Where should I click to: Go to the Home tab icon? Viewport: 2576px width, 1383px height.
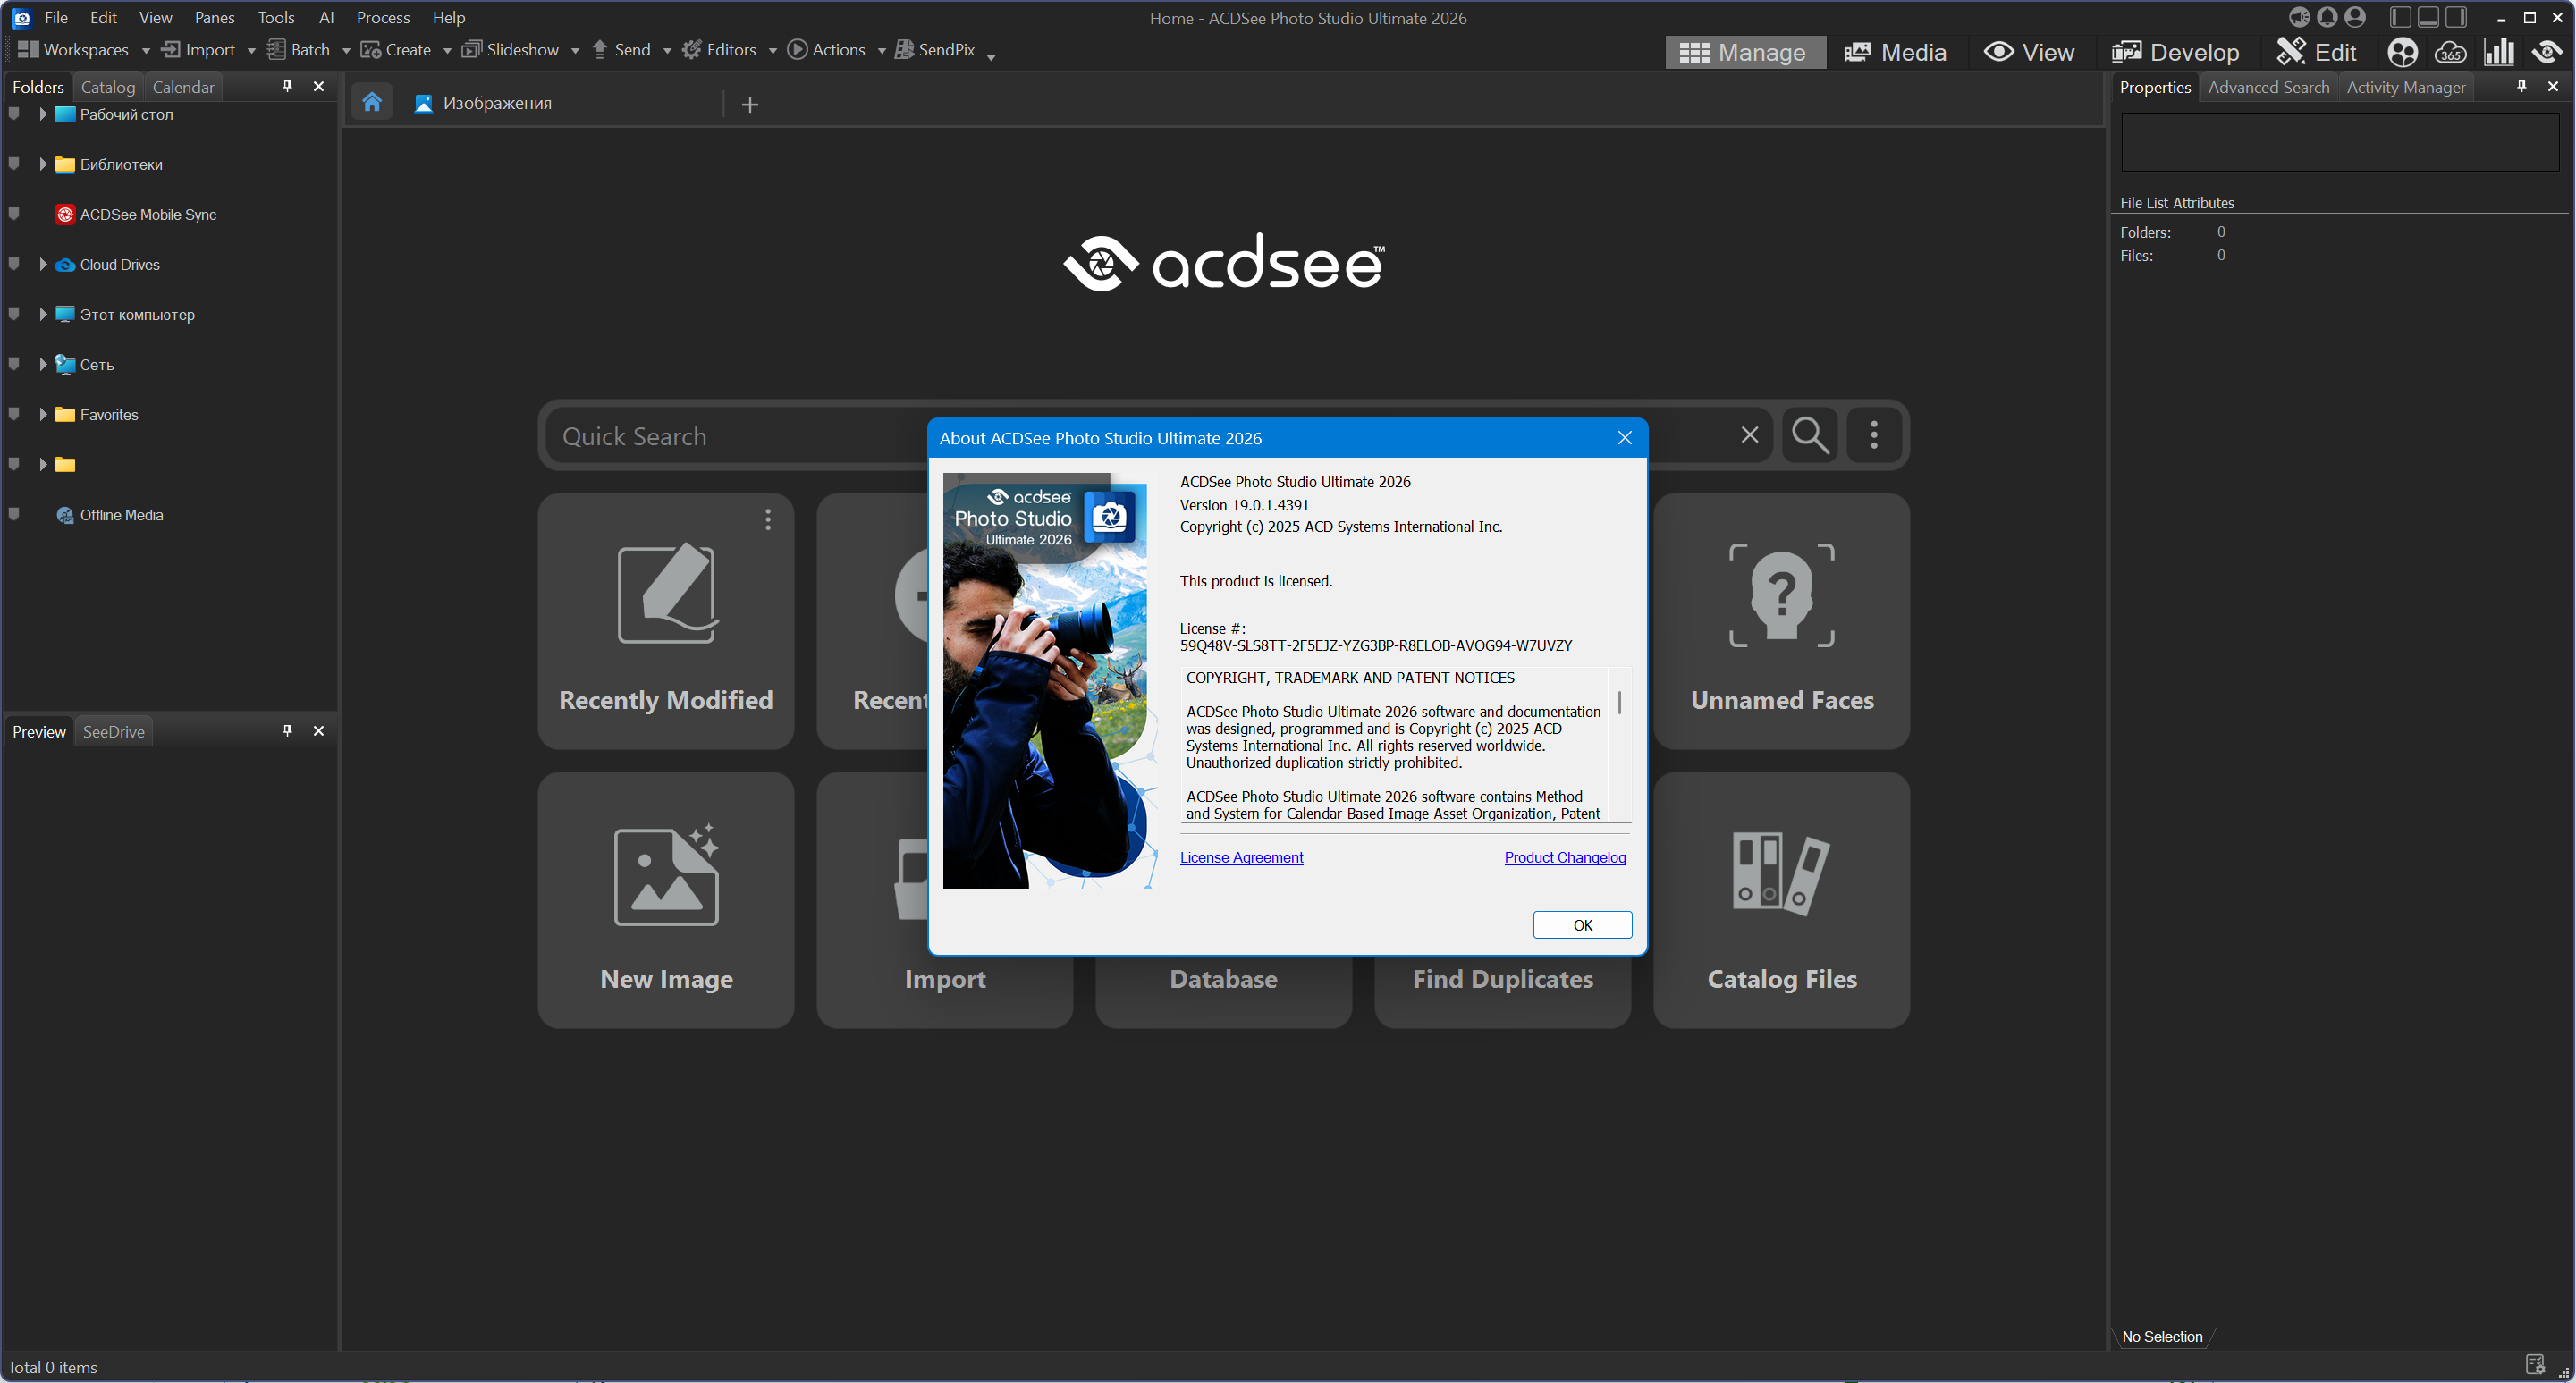[372, 103]
